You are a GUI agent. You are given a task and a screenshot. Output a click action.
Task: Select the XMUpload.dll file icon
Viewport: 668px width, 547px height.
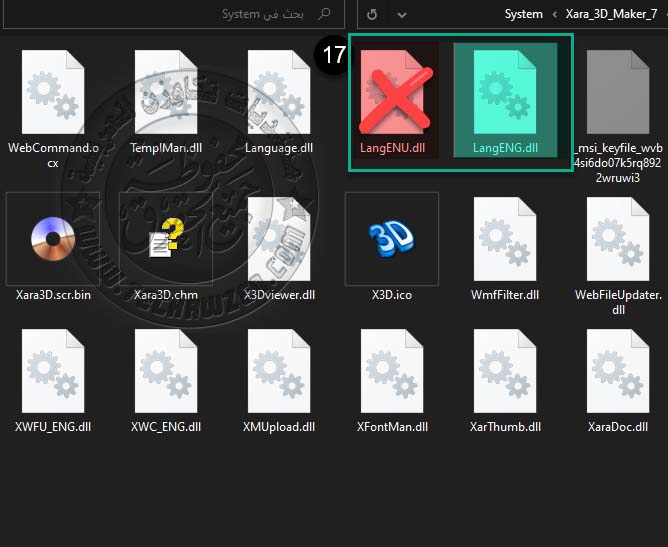tap(279, 371)
